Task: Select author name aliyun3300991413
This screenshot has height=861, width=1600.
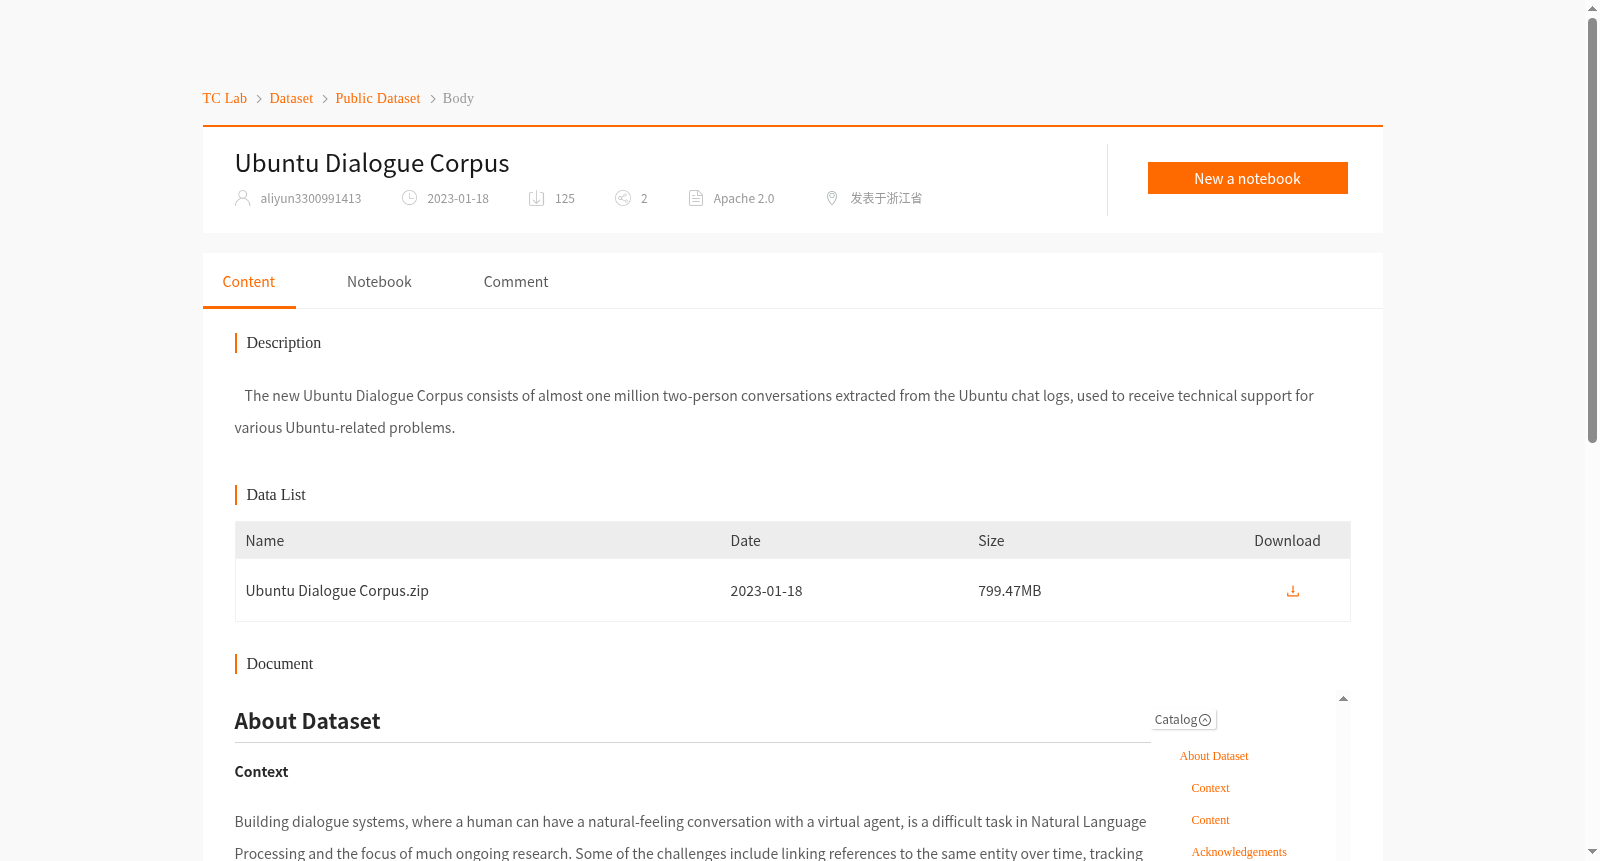Action: click(x=311, y=199)
